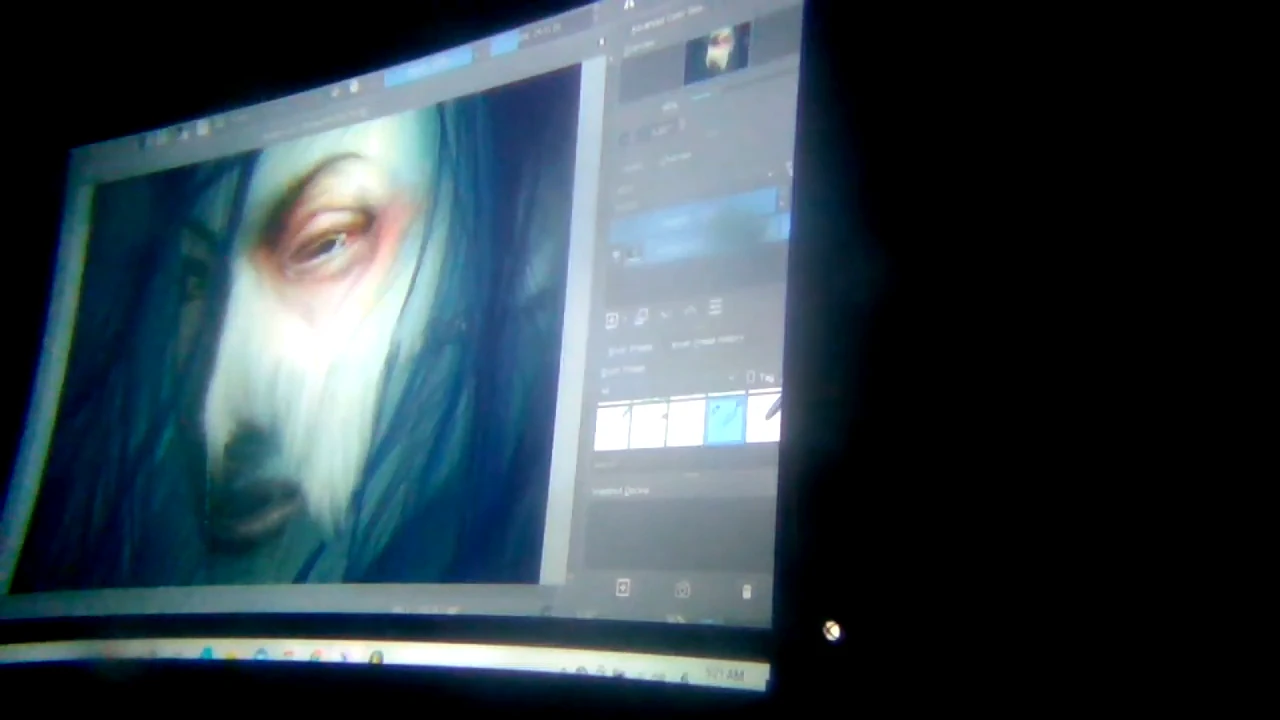Click the add new layer icon
This screenshot has height=720, width=1280.
612,320
